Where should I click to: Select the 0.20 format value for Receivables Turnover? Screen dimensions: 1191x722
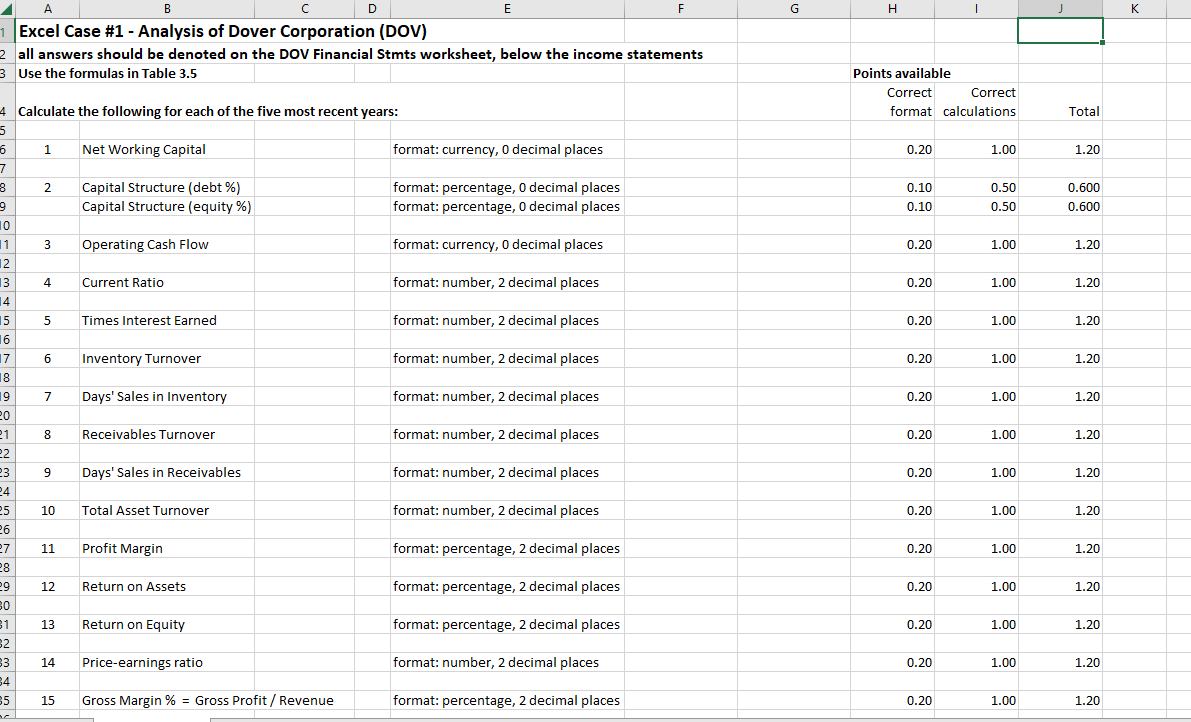tap(892, 434)
